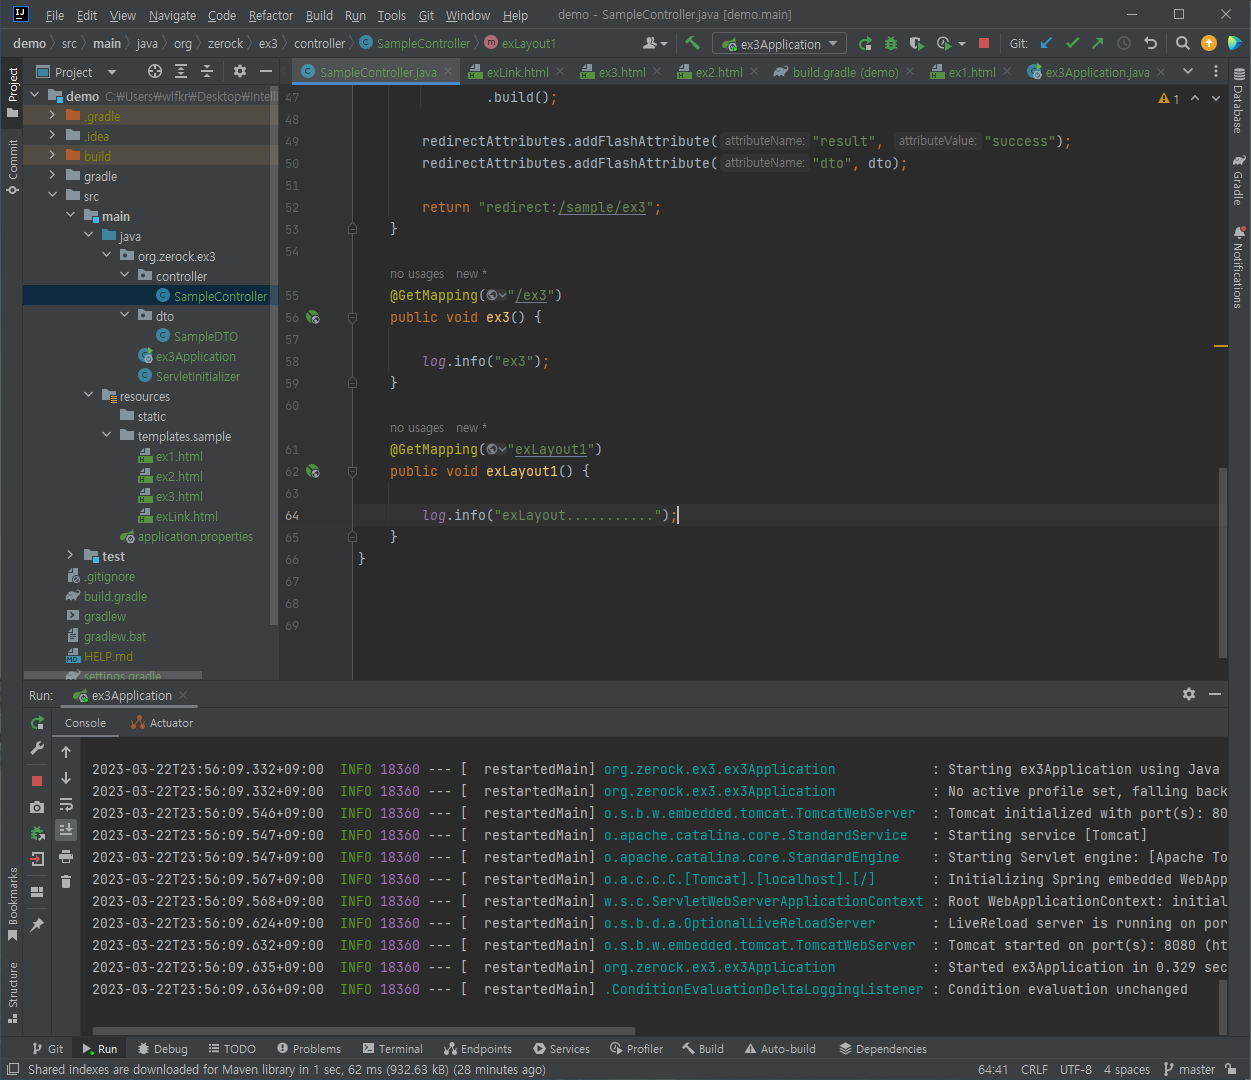Viewport: 1251px width, 1080px height.
Task: Switch to the Actuator tab
Action: [x=163, y=723]
